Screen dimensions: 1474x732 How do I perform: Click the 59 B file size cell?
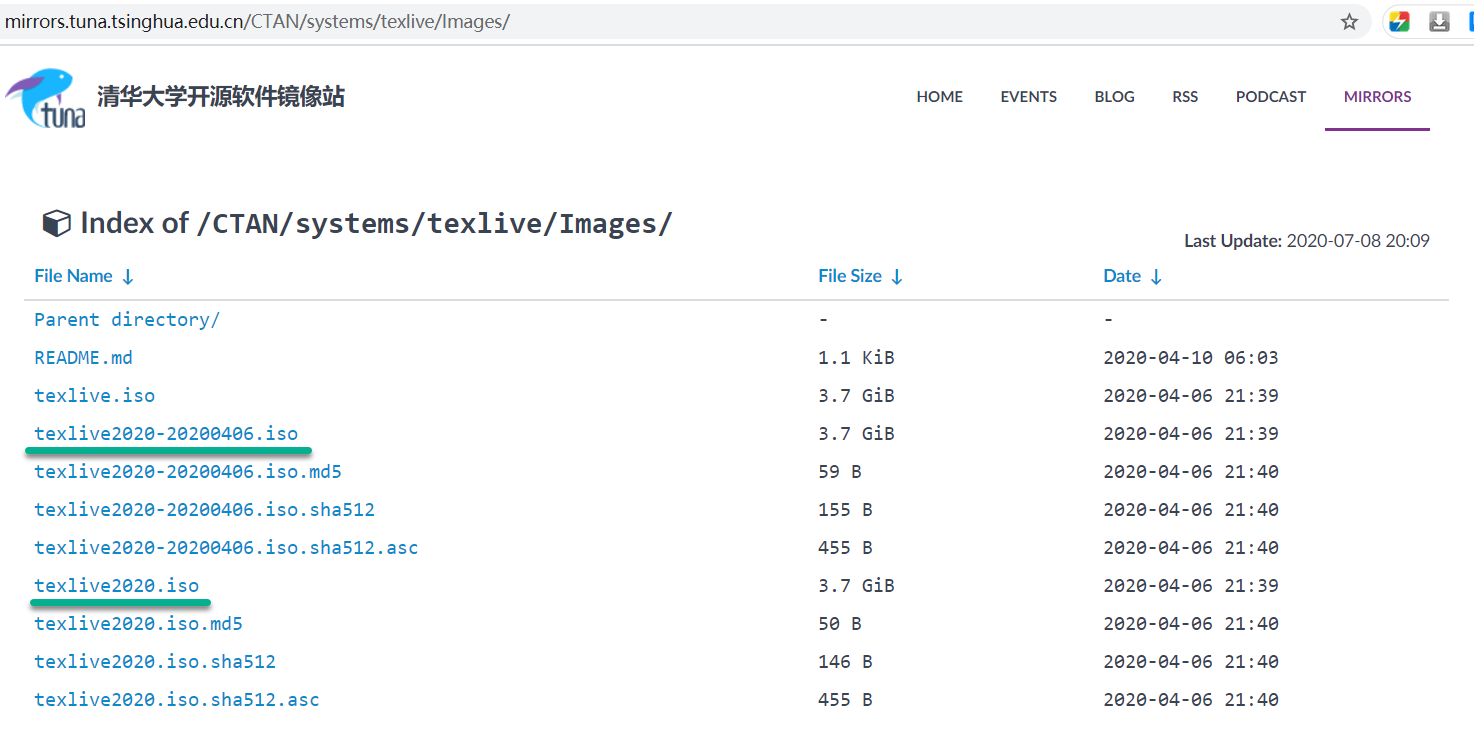[x=840, y=472]
